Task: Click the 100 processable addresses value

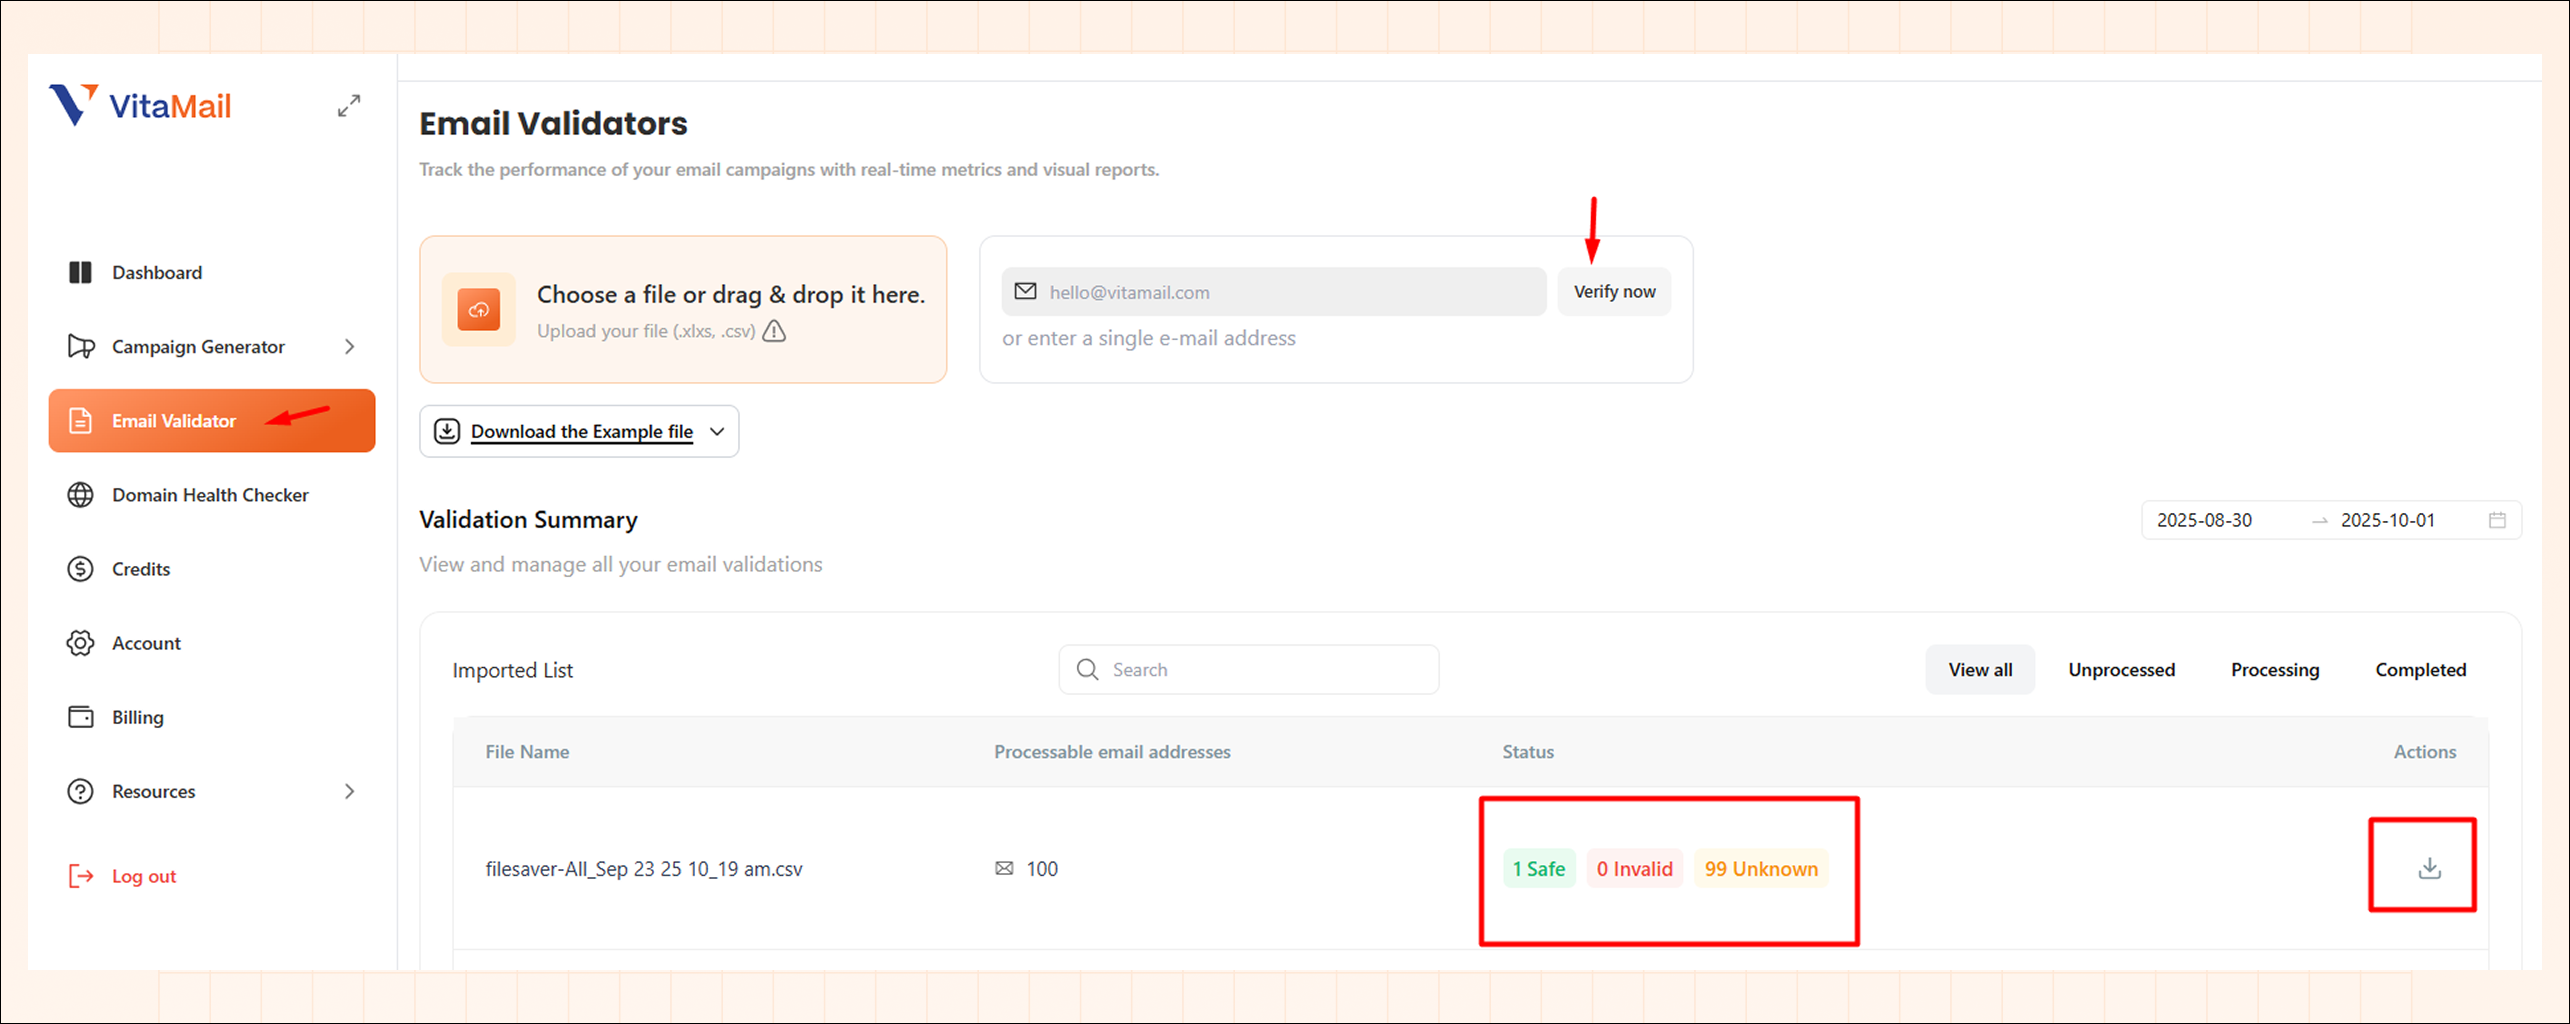Action: click(x=1041, y=868)
